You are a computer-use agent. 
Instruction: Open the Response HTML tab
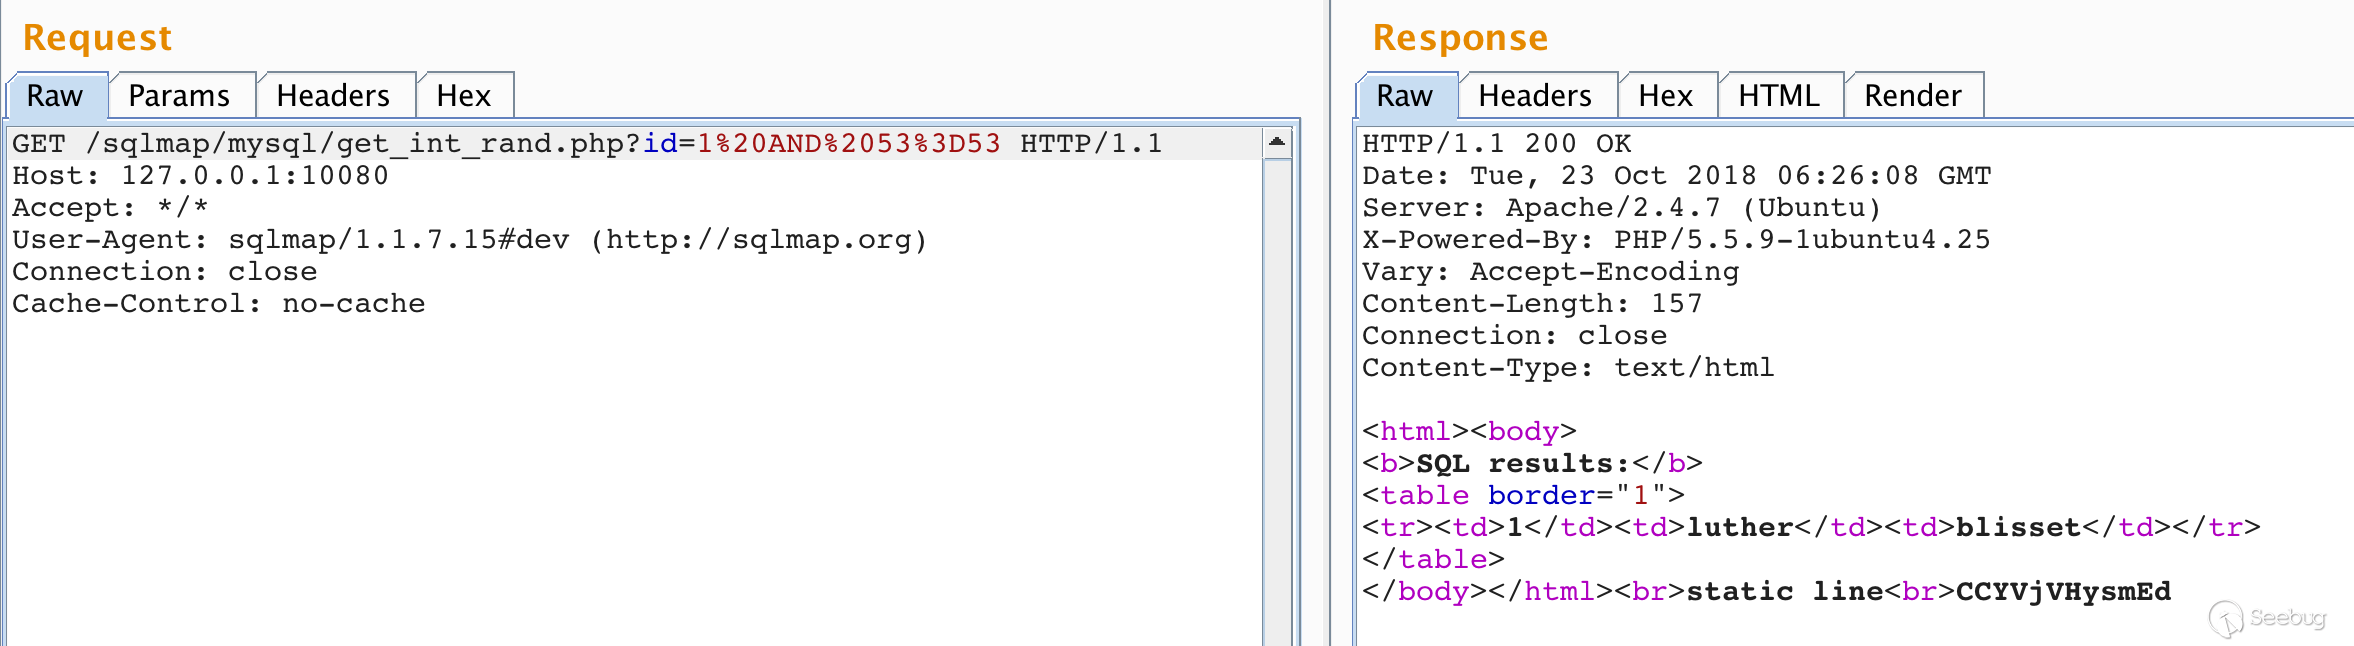(x=1779, y=96)
